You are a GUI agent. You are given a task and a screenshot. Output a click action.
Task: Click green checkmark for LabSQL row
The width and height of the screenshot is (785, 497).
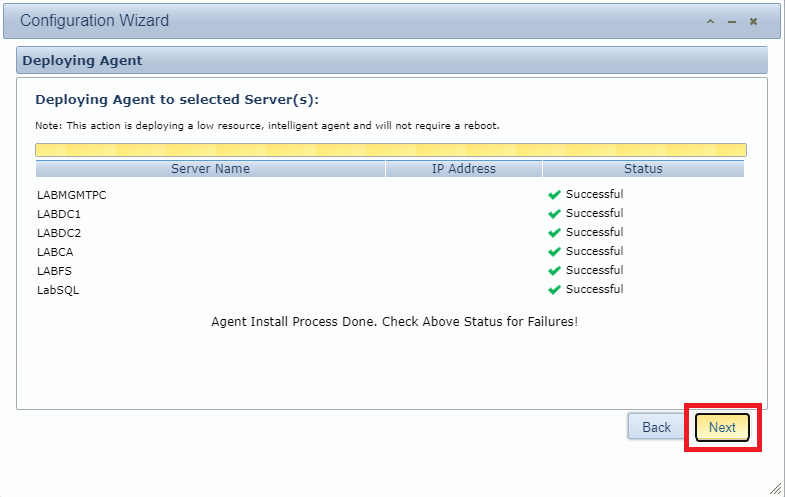tap(554, 290)
